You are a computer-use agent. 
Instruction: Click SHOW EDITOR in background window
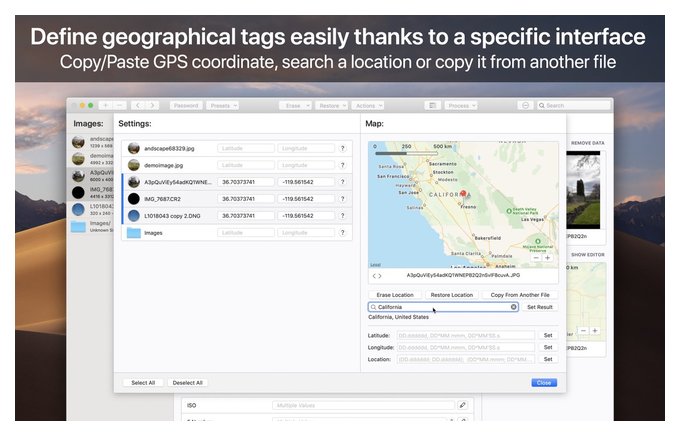click(588, 255)
